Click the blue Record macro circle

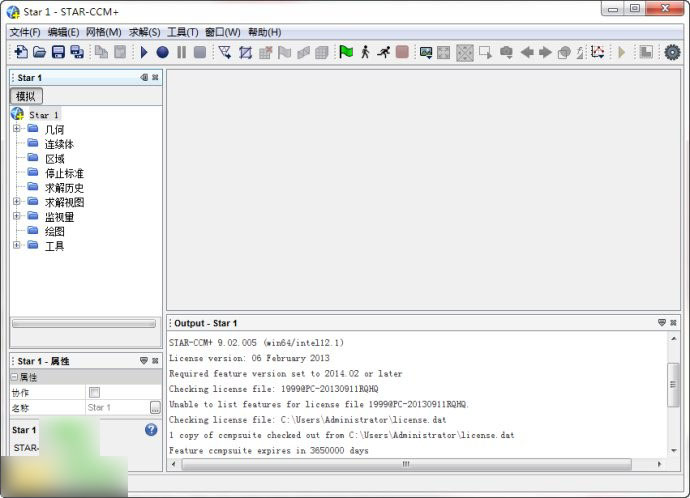click(162, 52)
